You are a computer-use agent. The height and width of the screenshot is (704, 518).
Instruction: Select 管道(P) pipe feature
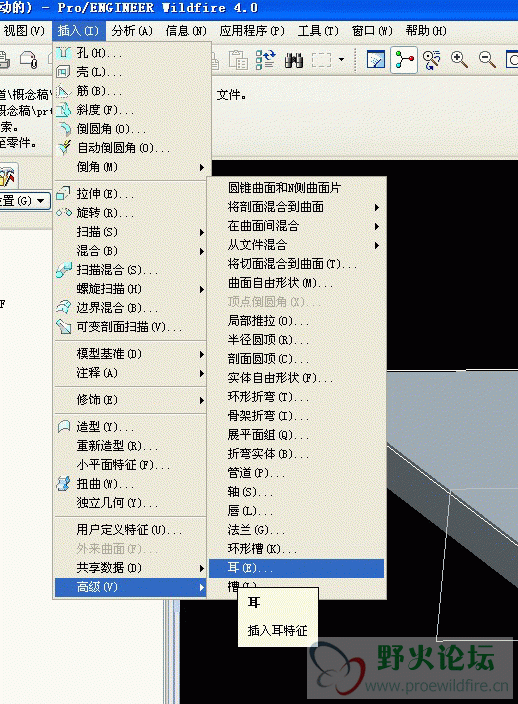coord(296,473)
